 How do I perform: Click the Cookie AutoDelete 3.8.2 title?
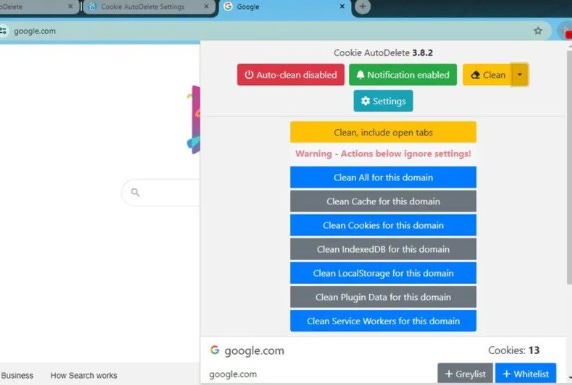[383, 53]
